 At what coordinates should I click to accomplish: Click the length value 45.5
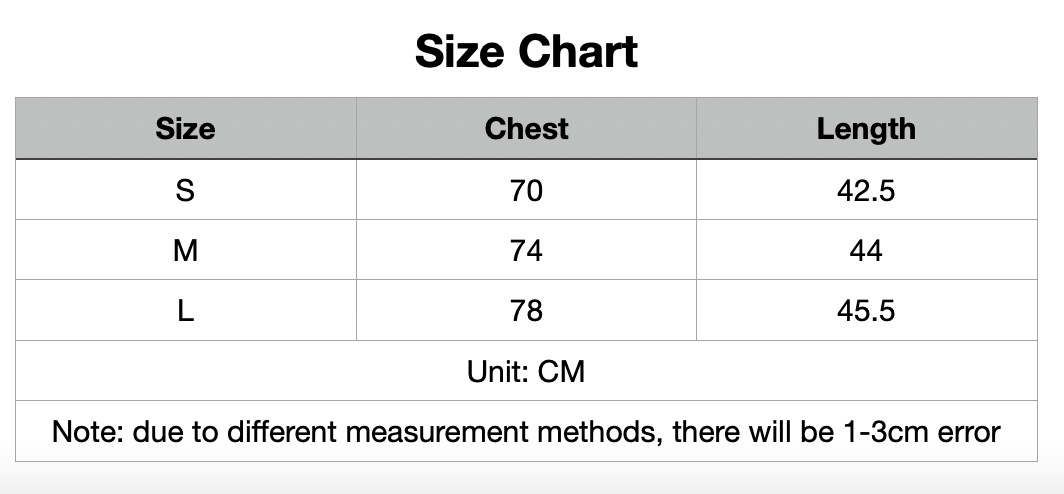(866, 311)
